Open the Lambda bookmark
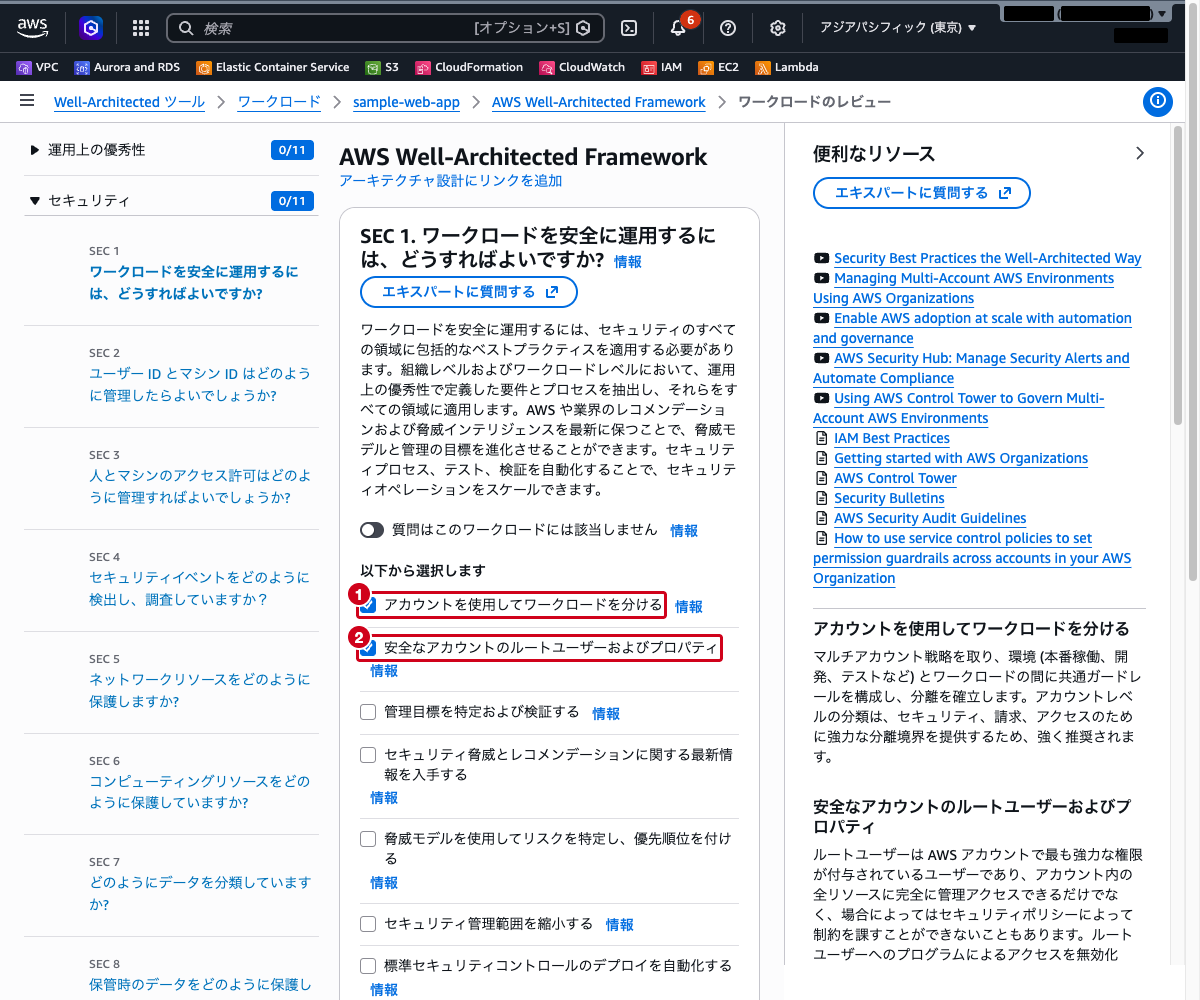Screen dimensions: 1200x1000 pyautogui.click(x=787, y=68)
